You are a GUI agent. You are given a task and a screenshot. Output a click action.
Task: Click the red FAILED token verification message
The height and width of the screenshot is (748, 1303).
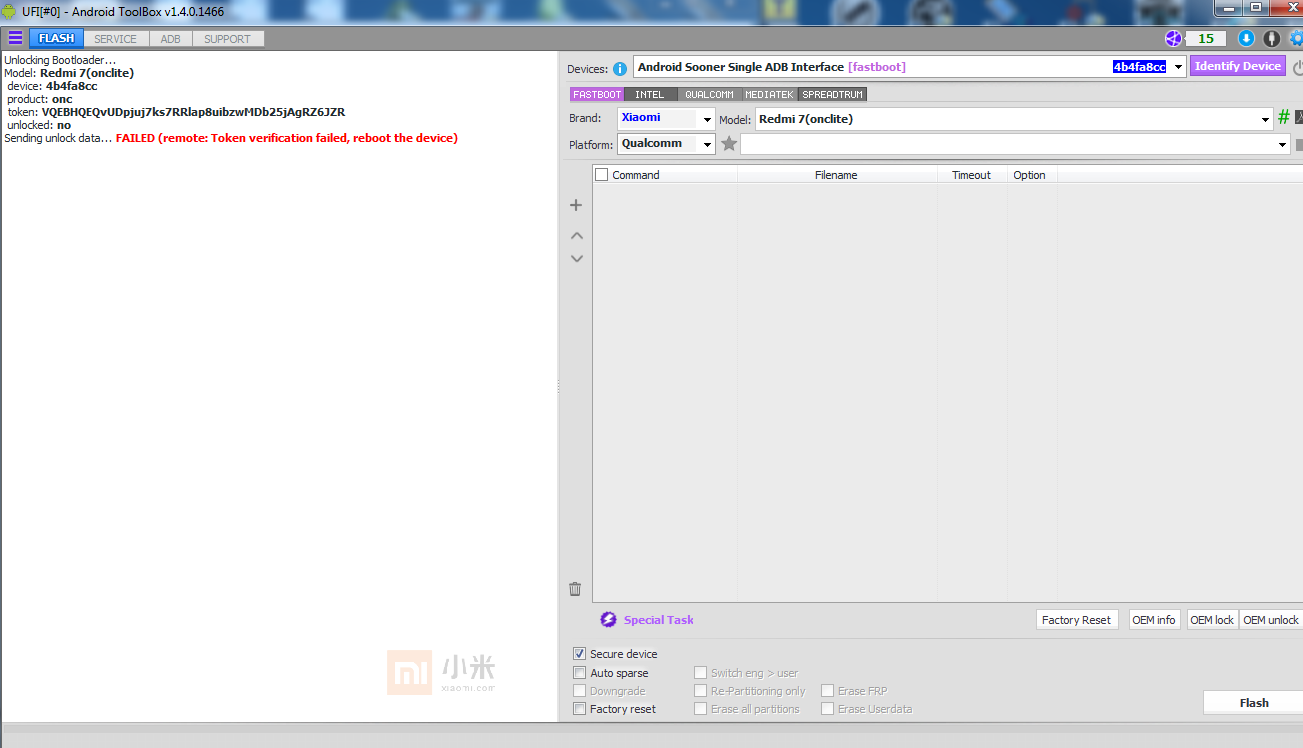[x=287, y=138]
